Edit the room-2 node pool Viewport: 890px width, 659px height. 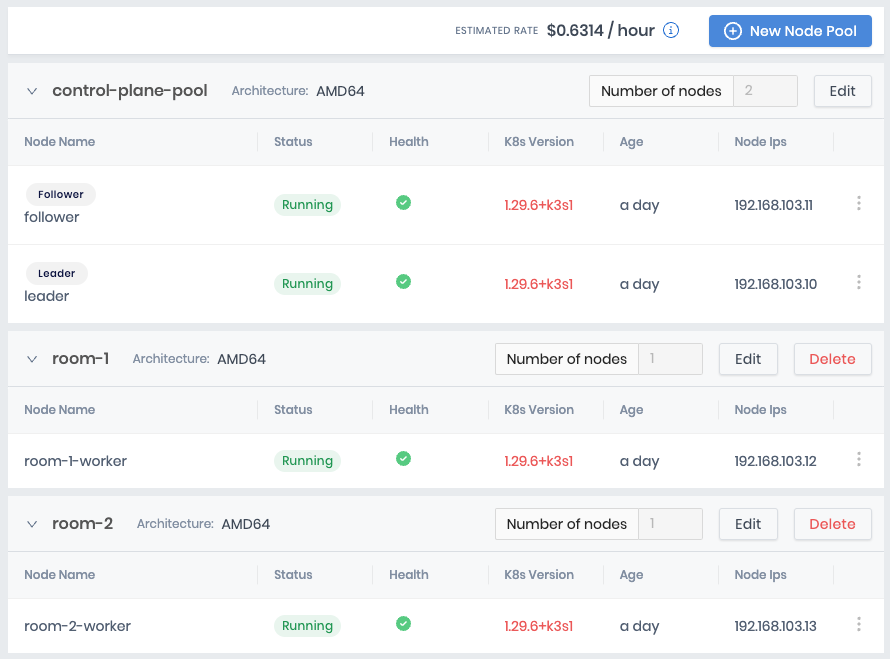748,524
